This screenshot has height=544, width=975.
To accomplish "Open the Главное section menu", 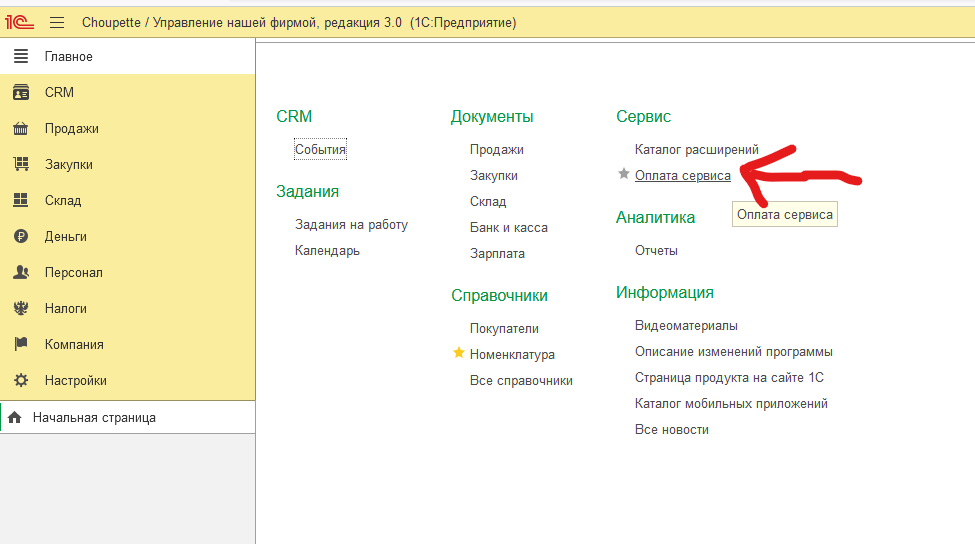I will tap(68, 57).
